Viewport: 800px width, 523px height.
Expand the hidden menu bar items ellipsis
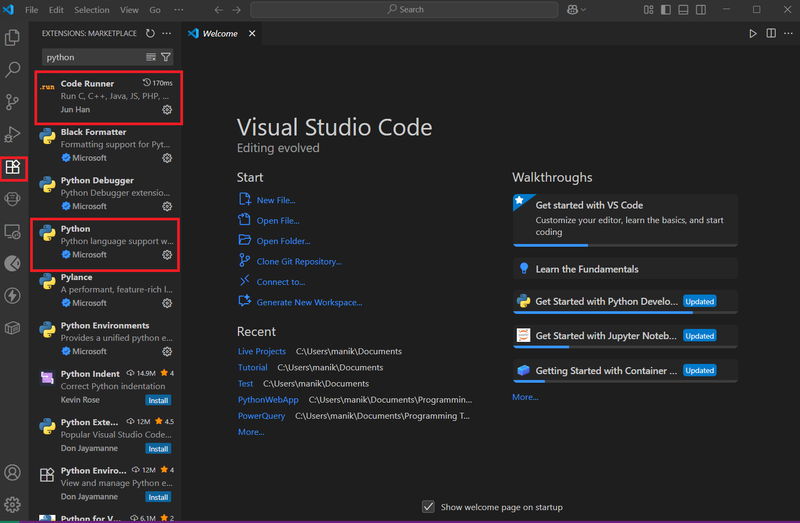coord(179,10)
